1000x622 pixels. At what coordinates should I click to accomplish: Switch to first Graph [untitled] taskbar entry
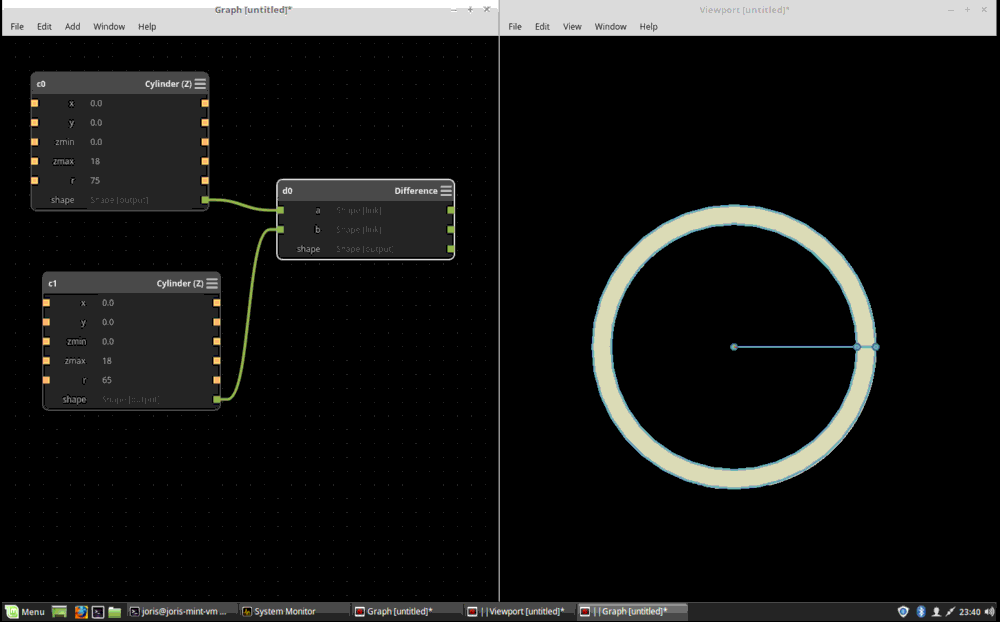406,611
